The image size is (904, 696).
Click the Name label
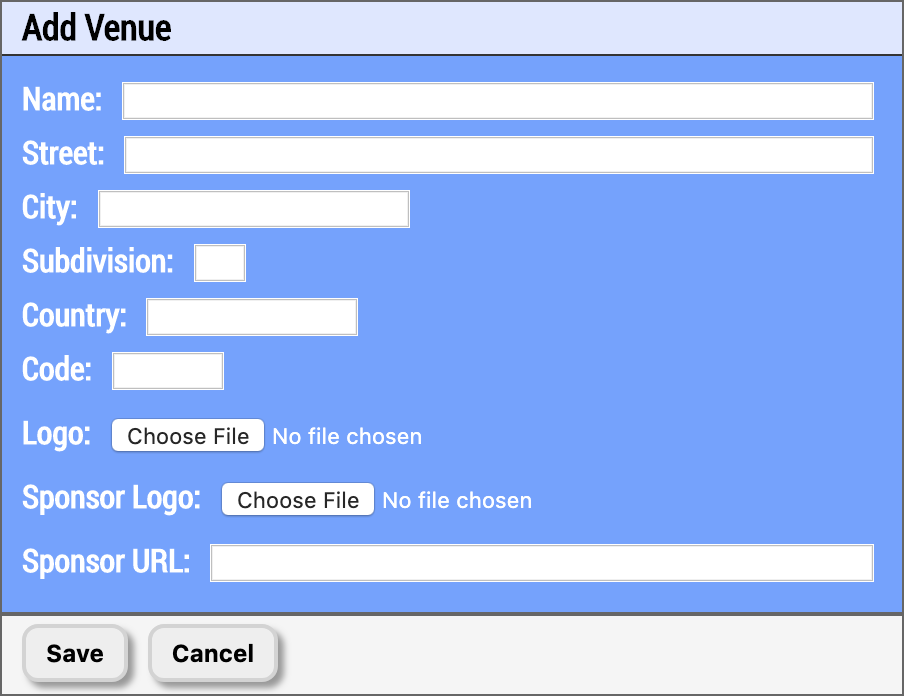[x=60, y=100]
